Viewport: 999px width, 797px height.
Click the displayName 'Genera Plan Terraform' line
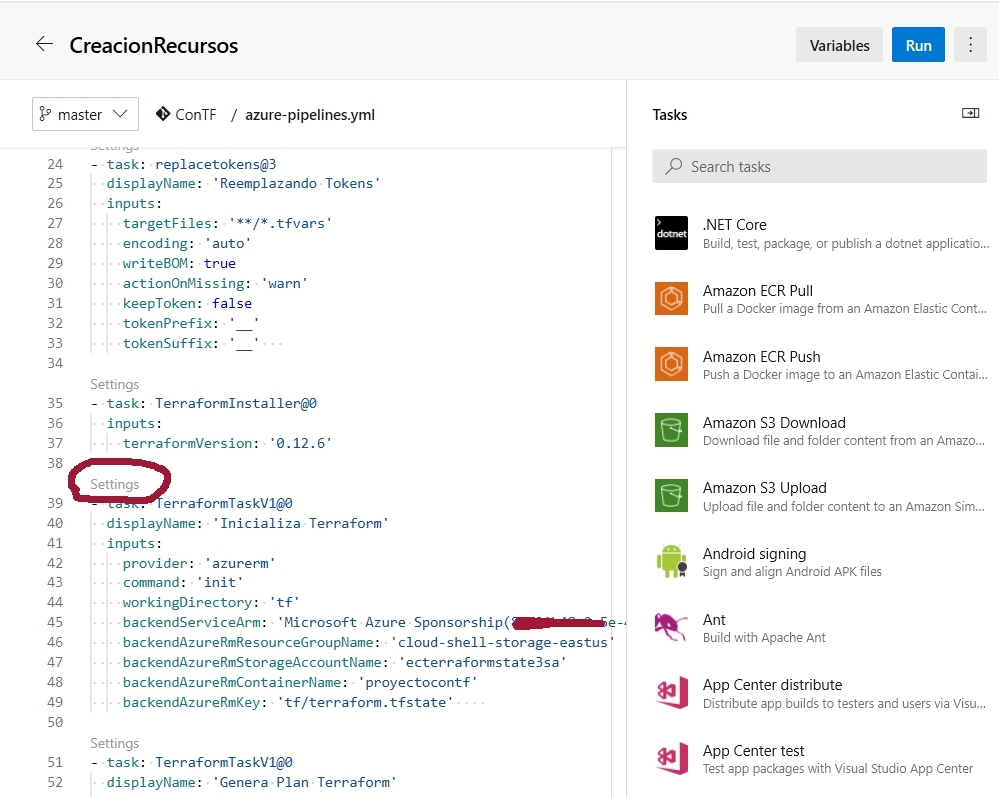coord(252,782)
